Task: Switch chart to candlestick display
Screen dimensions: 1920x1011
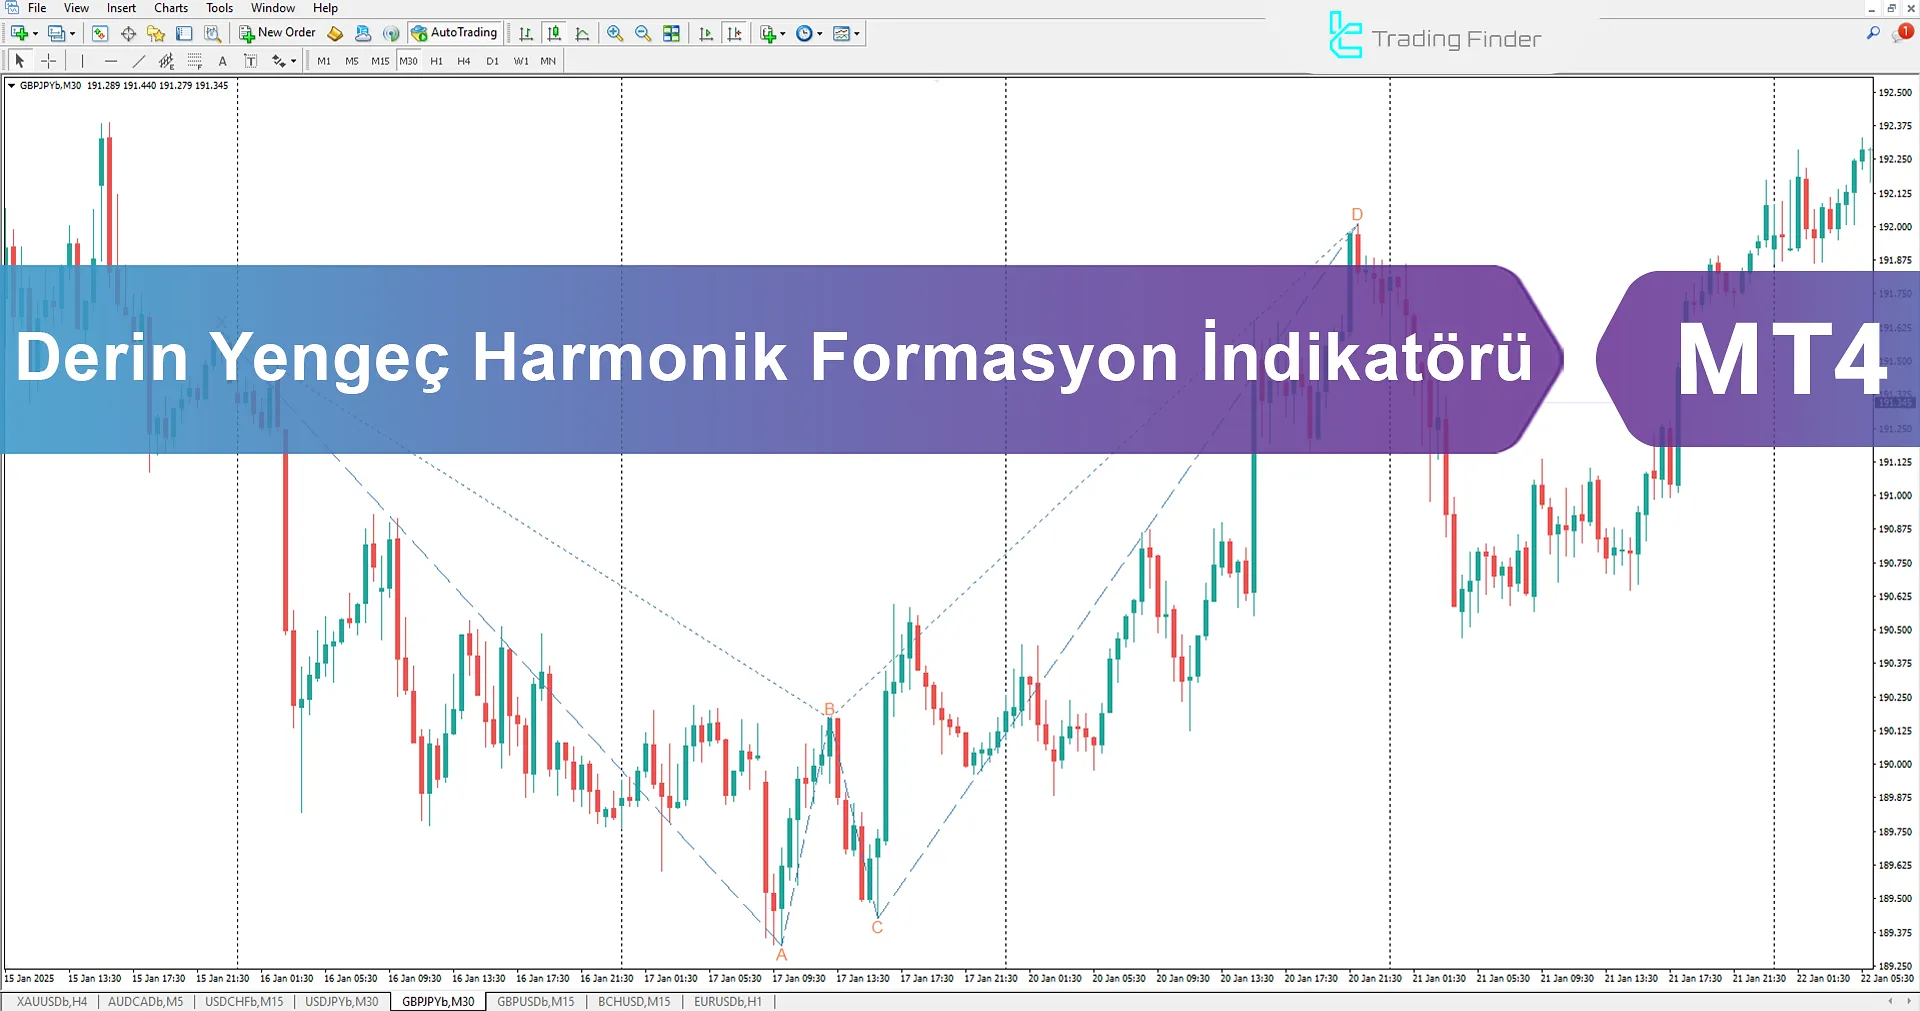Action: point(554,34)
